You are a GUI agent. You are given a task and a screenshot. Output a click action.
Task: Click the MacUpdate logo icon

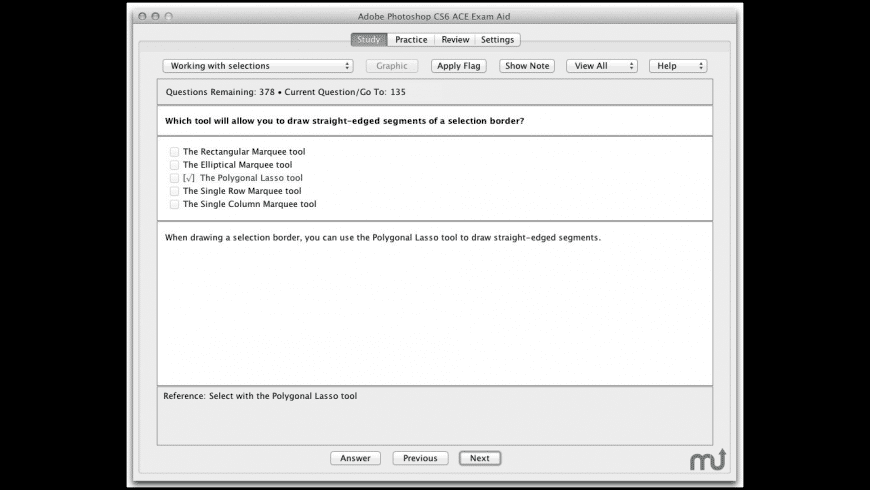[708, 459]
